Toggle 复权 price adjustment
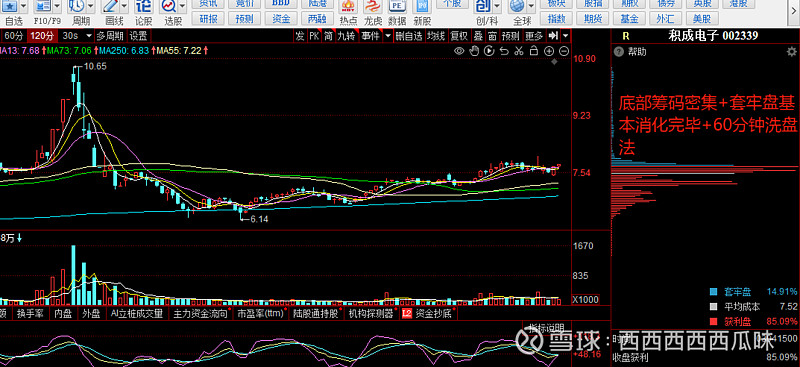 point(459,36)
